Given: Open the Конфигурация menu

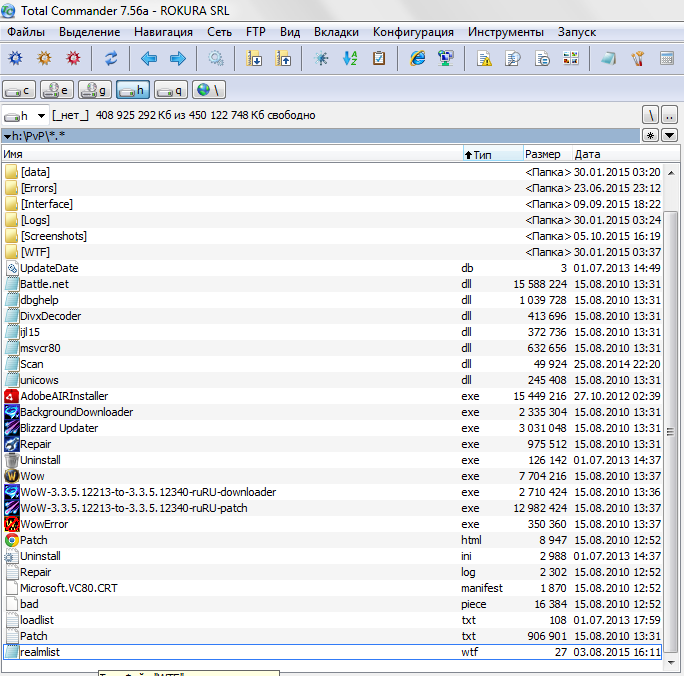Looking at the screenshot, I should pyautogui.click(x=413, y=32).
